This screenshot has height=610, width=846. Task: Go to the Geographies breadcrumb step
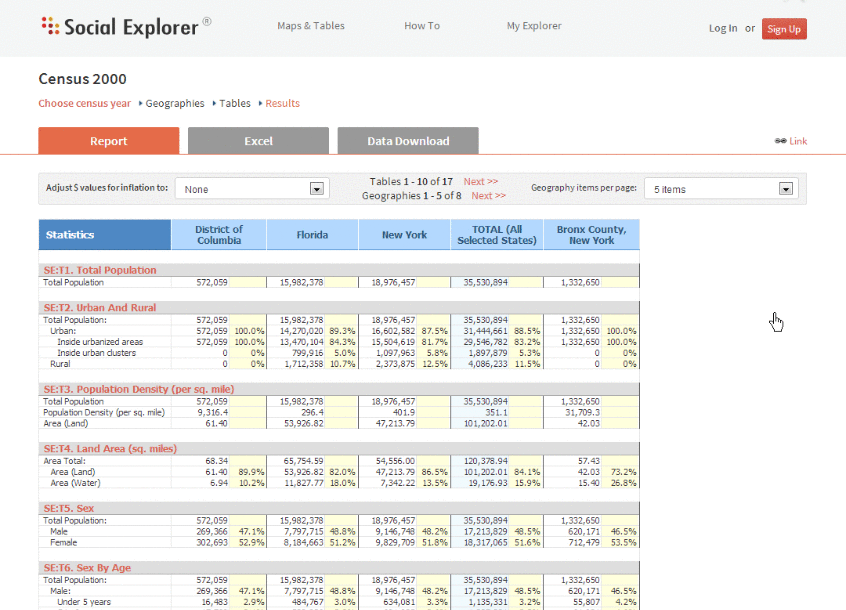(x=175, y=103)
